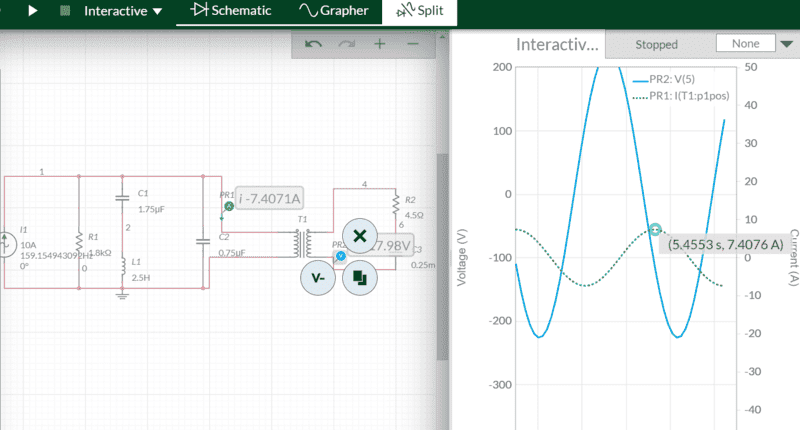Switch to the Schematic tab

click(231, 10)
